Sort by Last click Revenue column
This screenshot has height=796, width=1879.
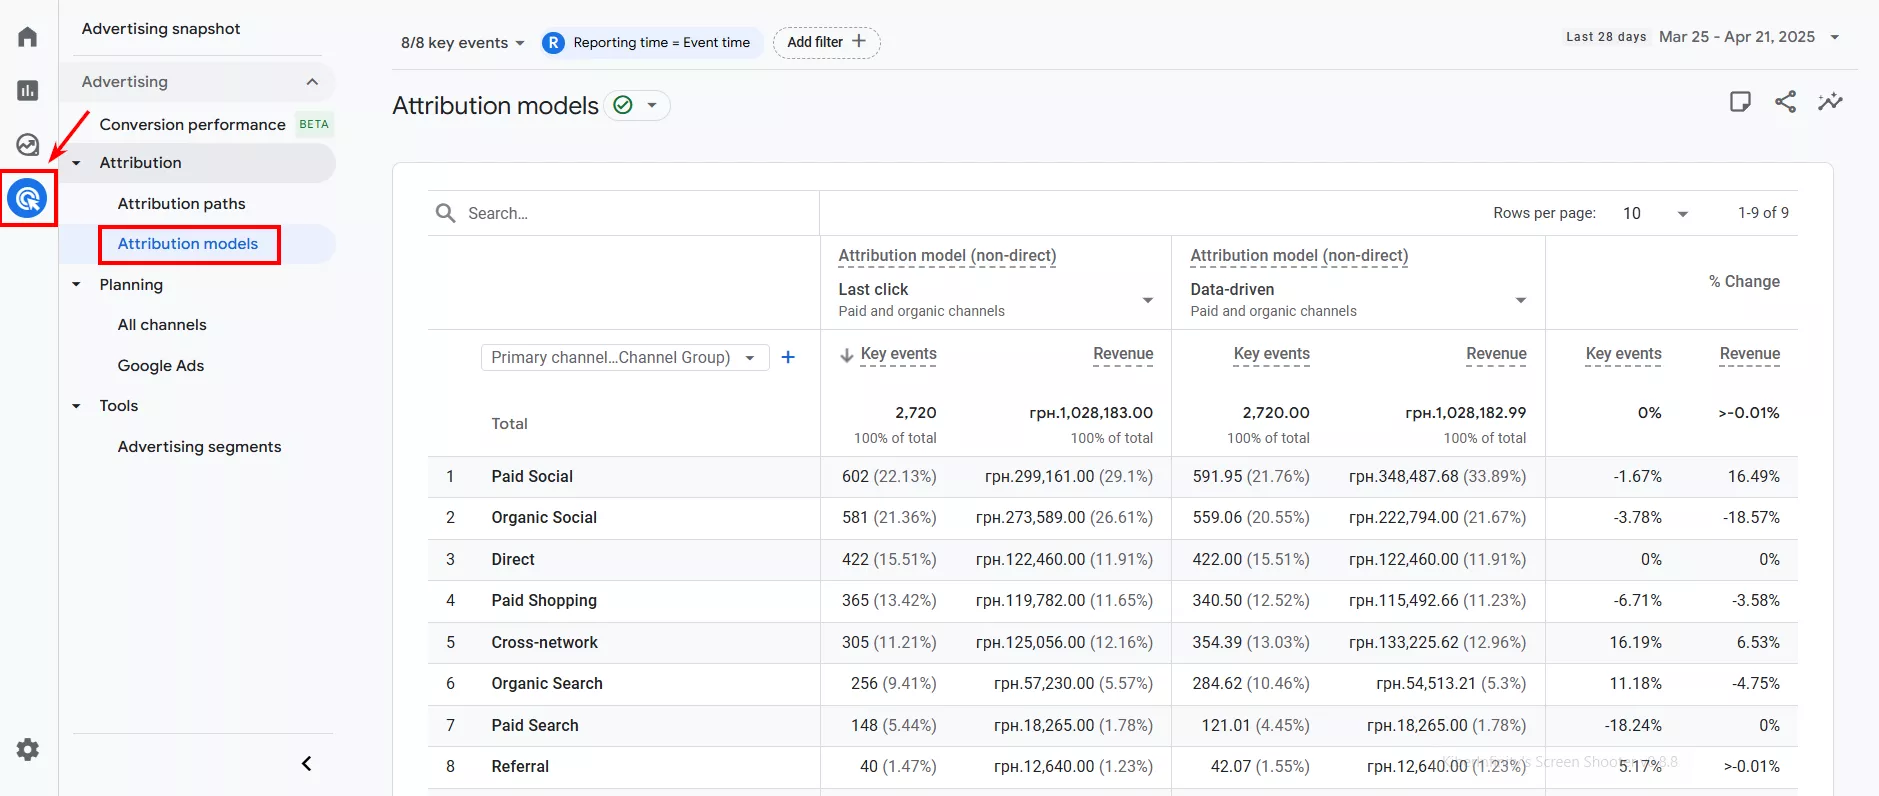click(1123, 354)
